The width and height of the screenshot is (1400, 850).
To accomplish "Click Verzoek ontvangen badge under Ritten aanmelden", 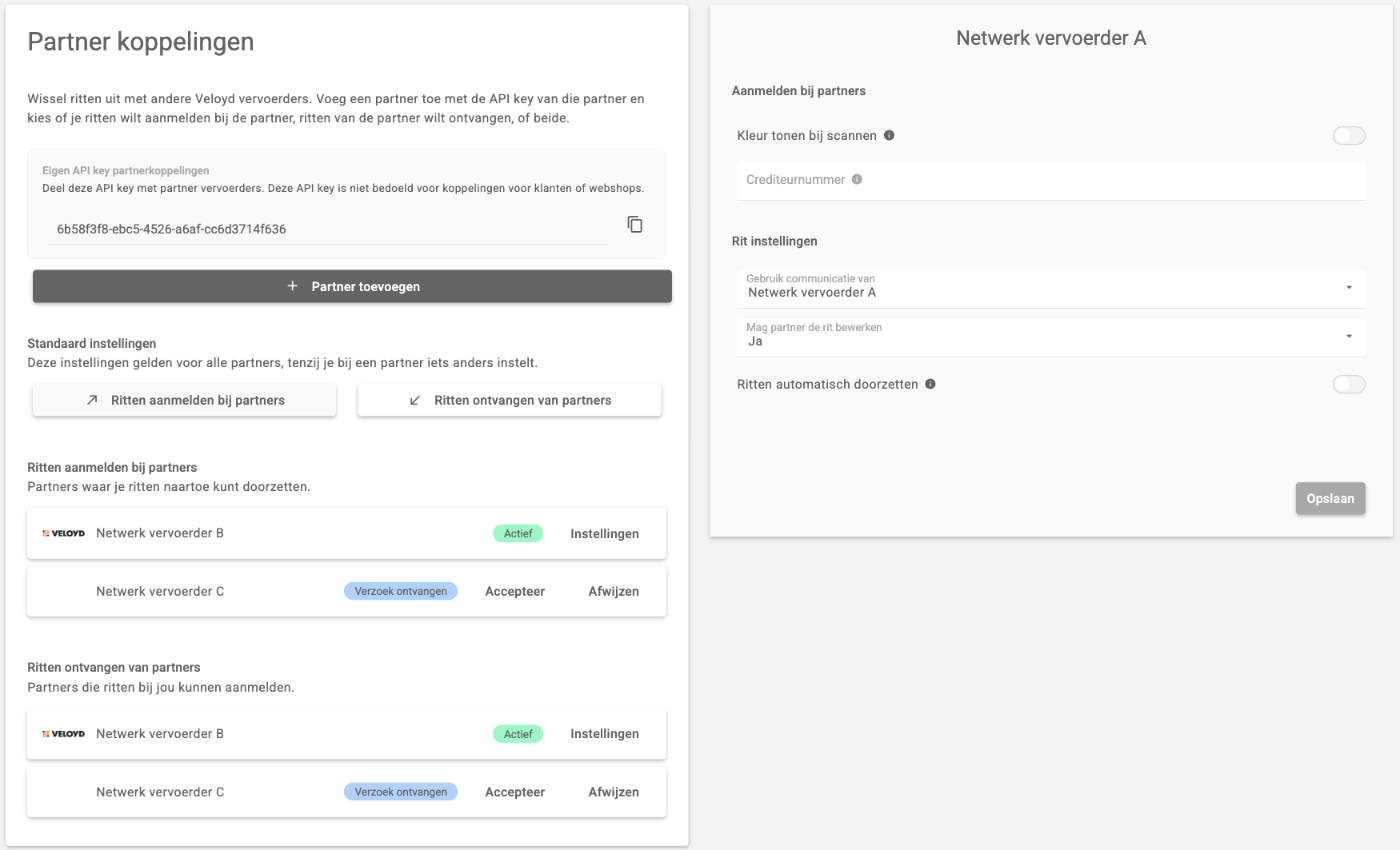I will point(401,592).
